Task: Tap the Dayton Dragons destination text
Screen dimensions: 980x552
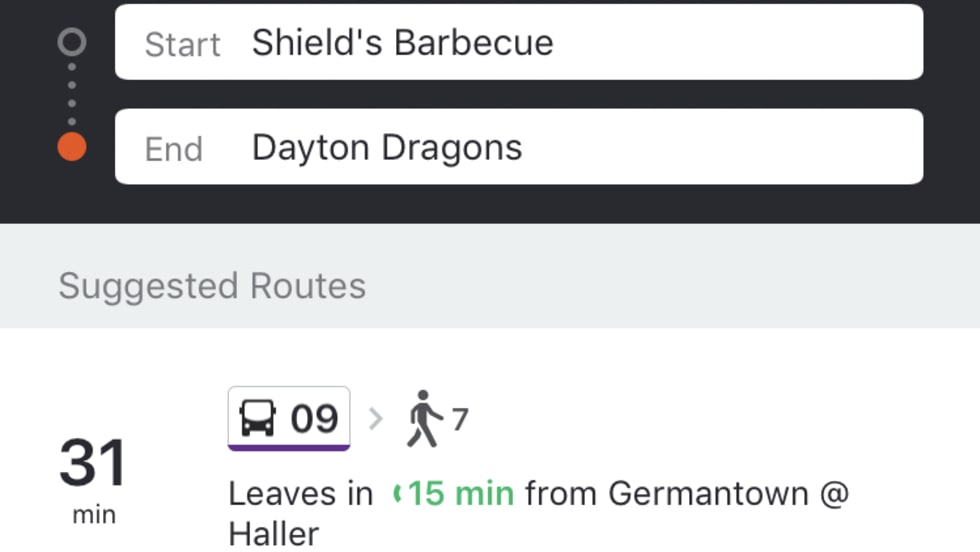Action: tap(387, 148)
